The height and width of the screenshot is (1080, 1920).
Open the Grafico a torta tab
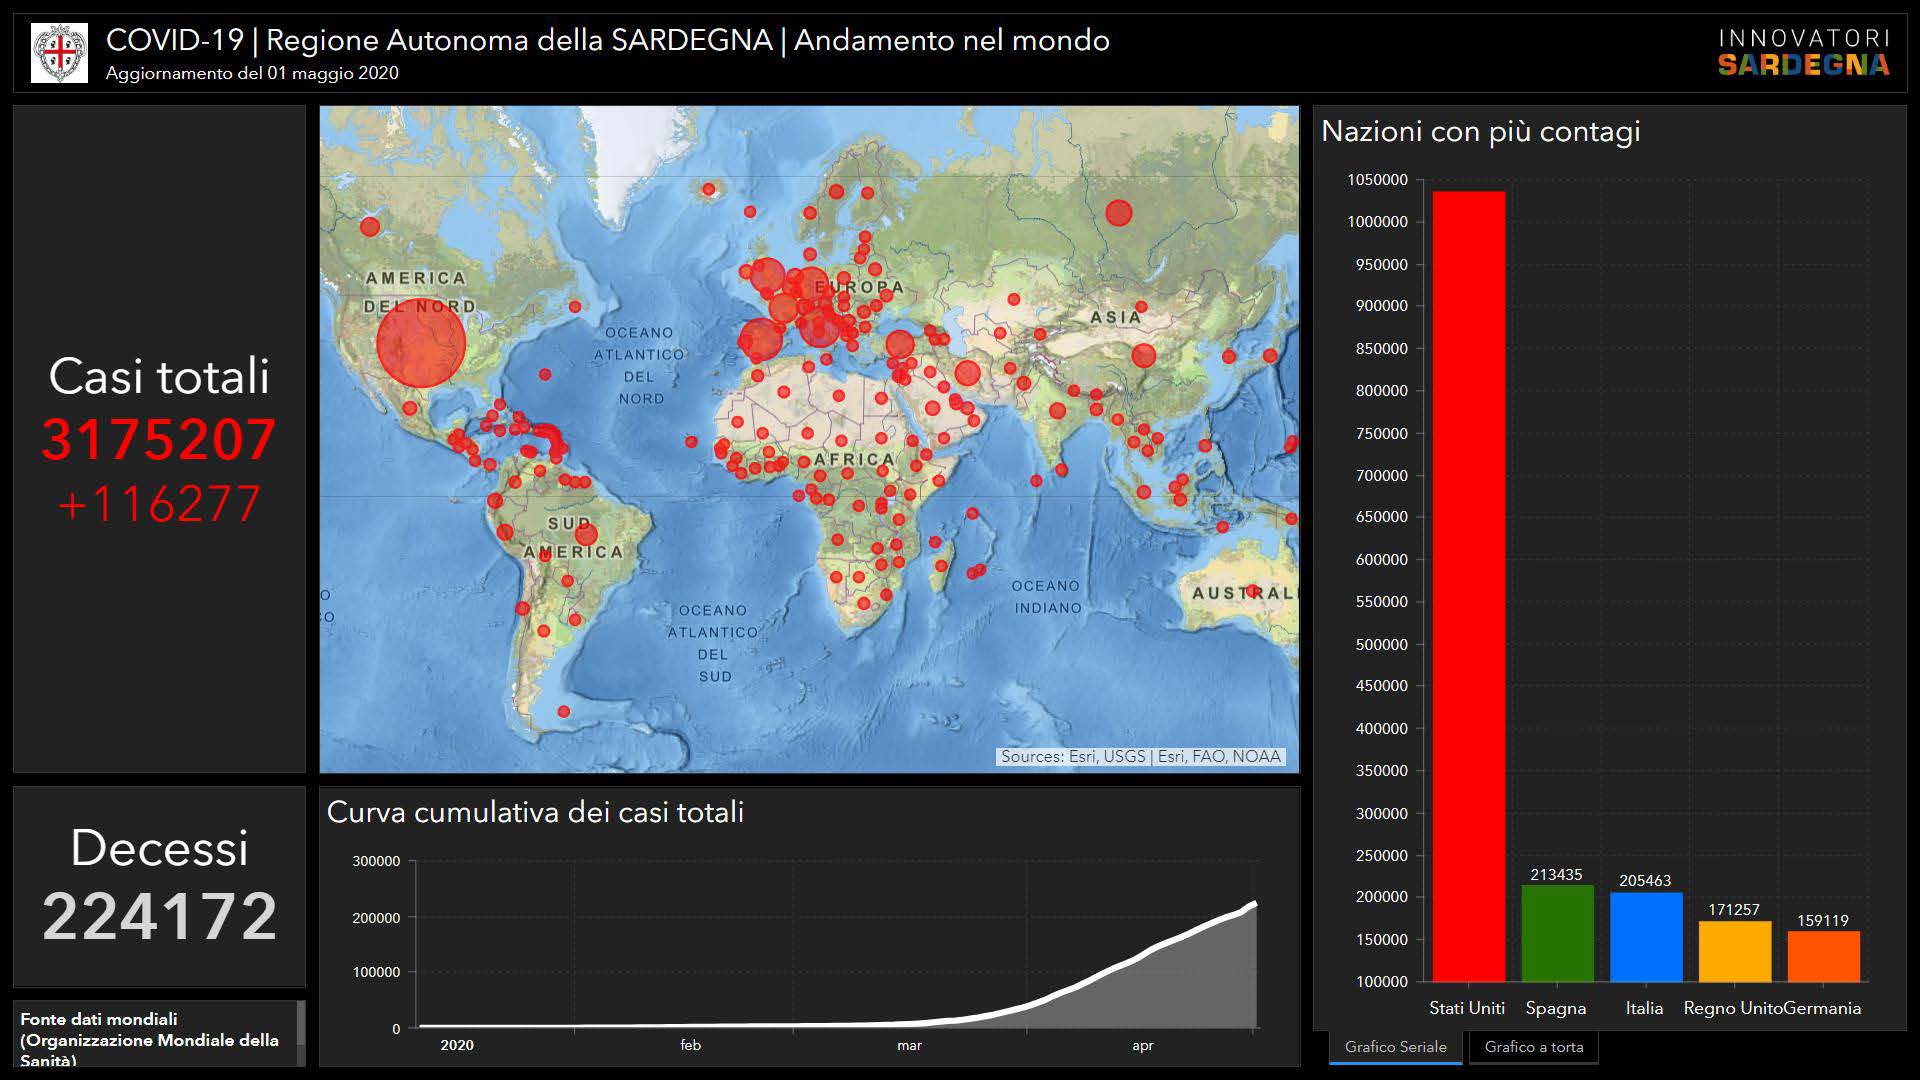pyautogui.click(x=1533, y=1047)
